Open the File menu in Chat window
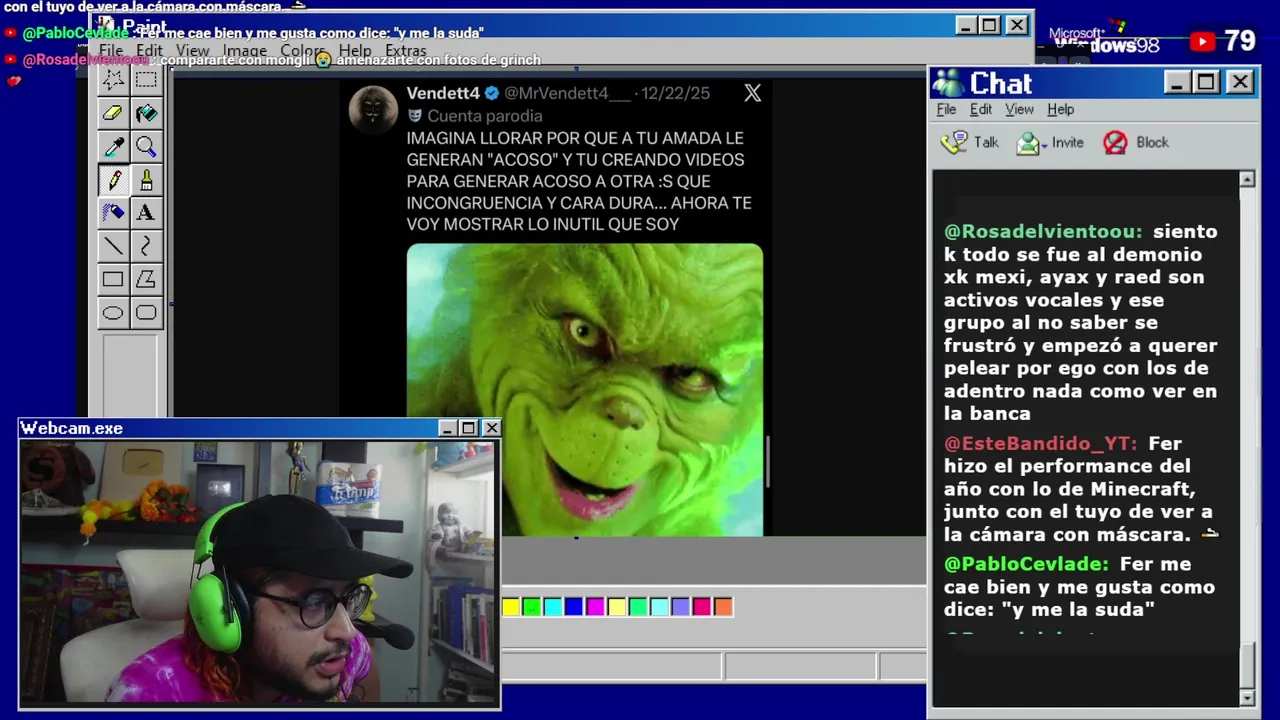 point(946,110)
